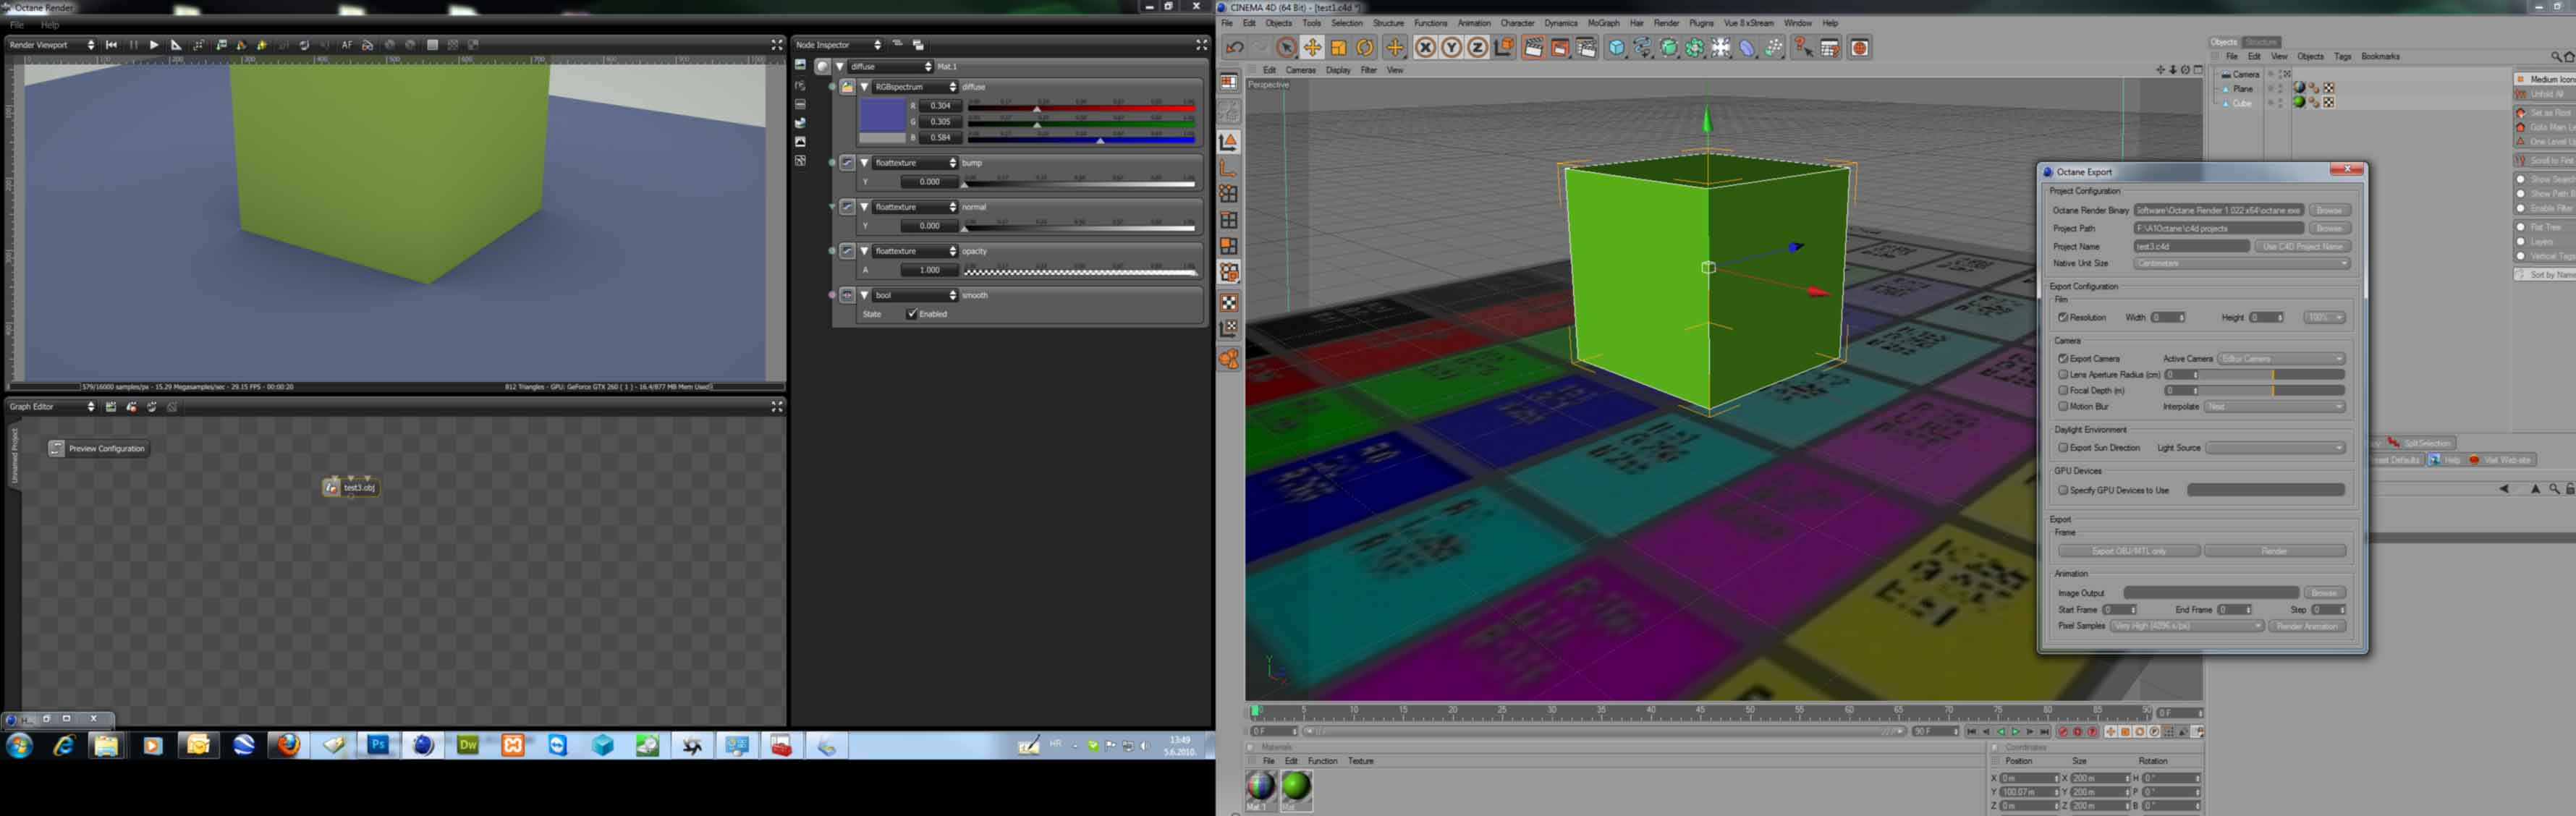
Task: Open Firefox from the Windows taskbar
Action: click(288, 745)
